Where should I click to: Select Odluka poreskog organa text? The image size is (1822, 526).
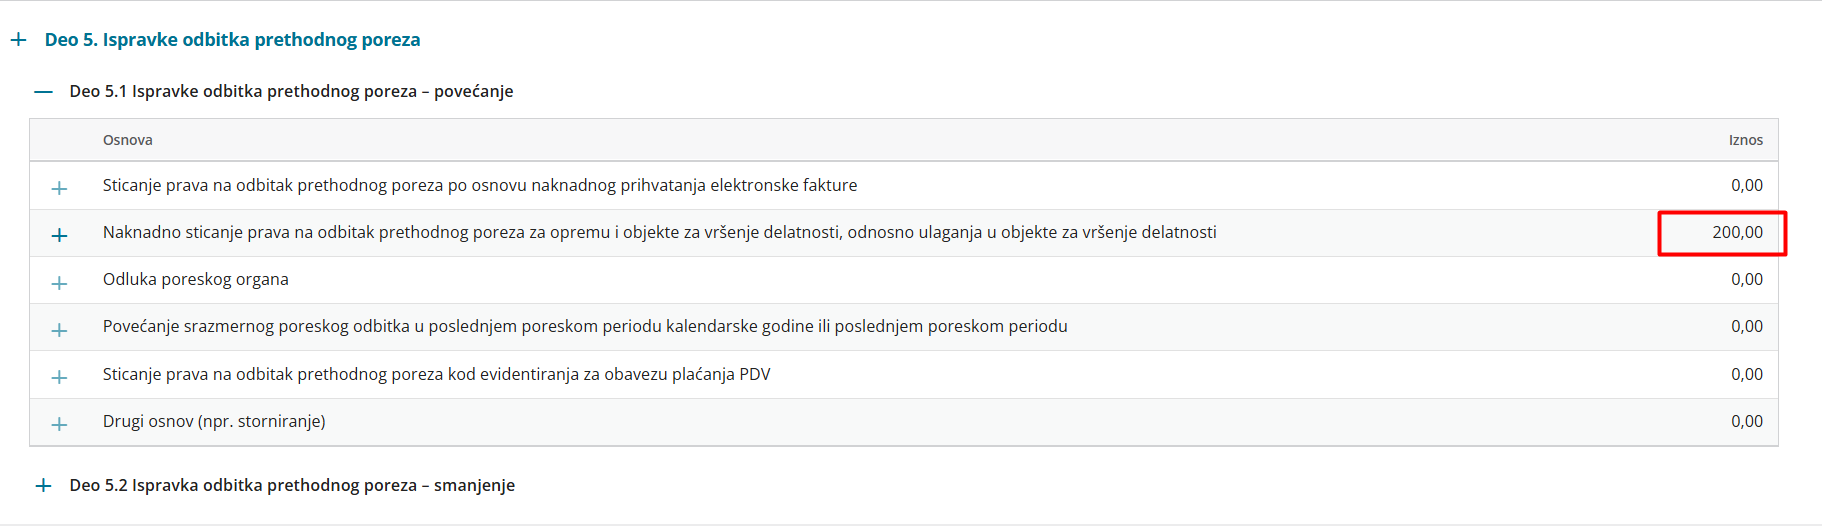pos(196,279)
